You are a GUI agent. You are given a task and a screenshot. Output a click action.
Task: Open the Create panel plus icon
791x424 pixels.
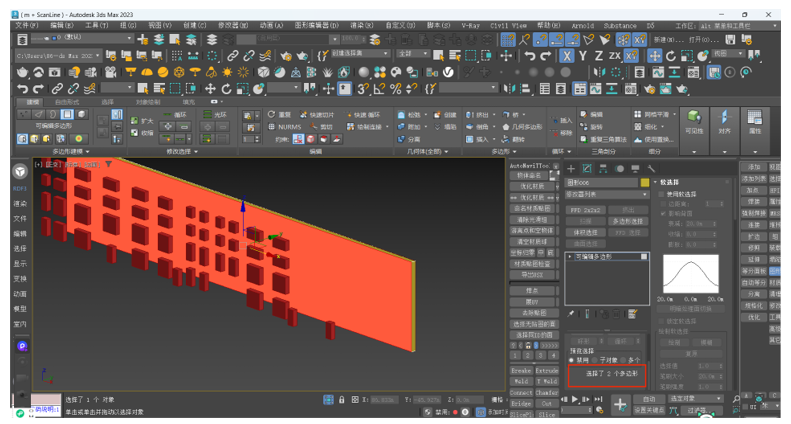click(x=571, y=168)
